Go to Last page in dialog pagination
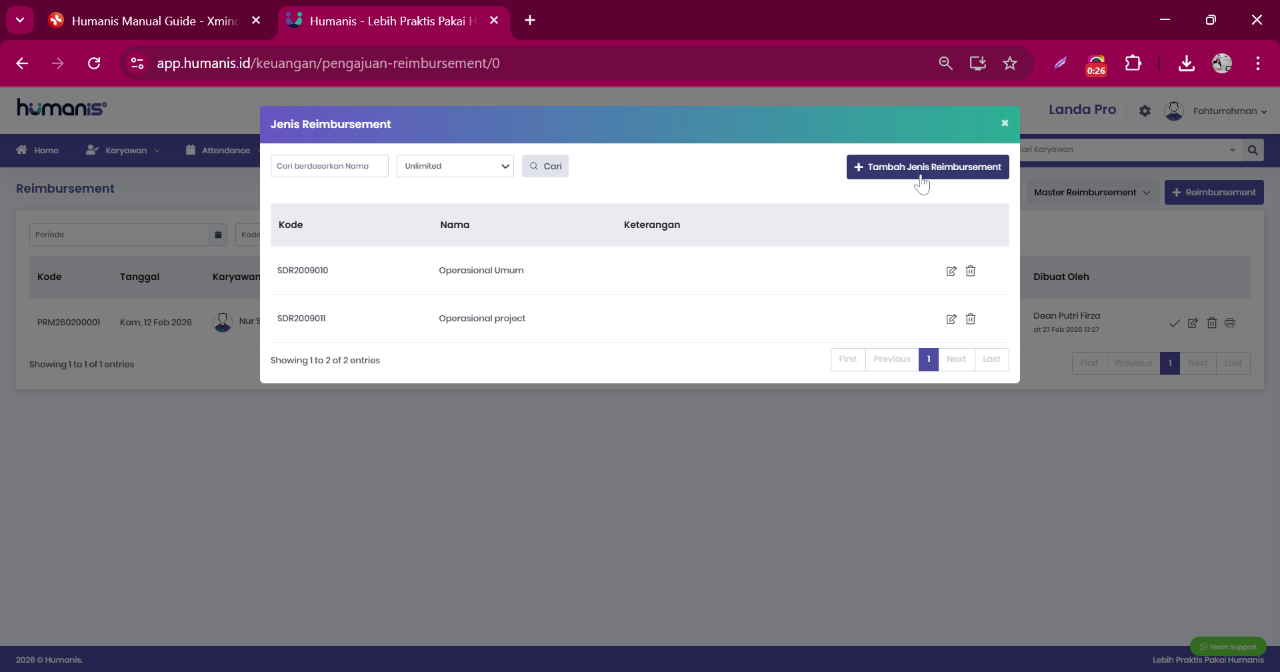Screen dimensions: 1280x672 point(991,359)
